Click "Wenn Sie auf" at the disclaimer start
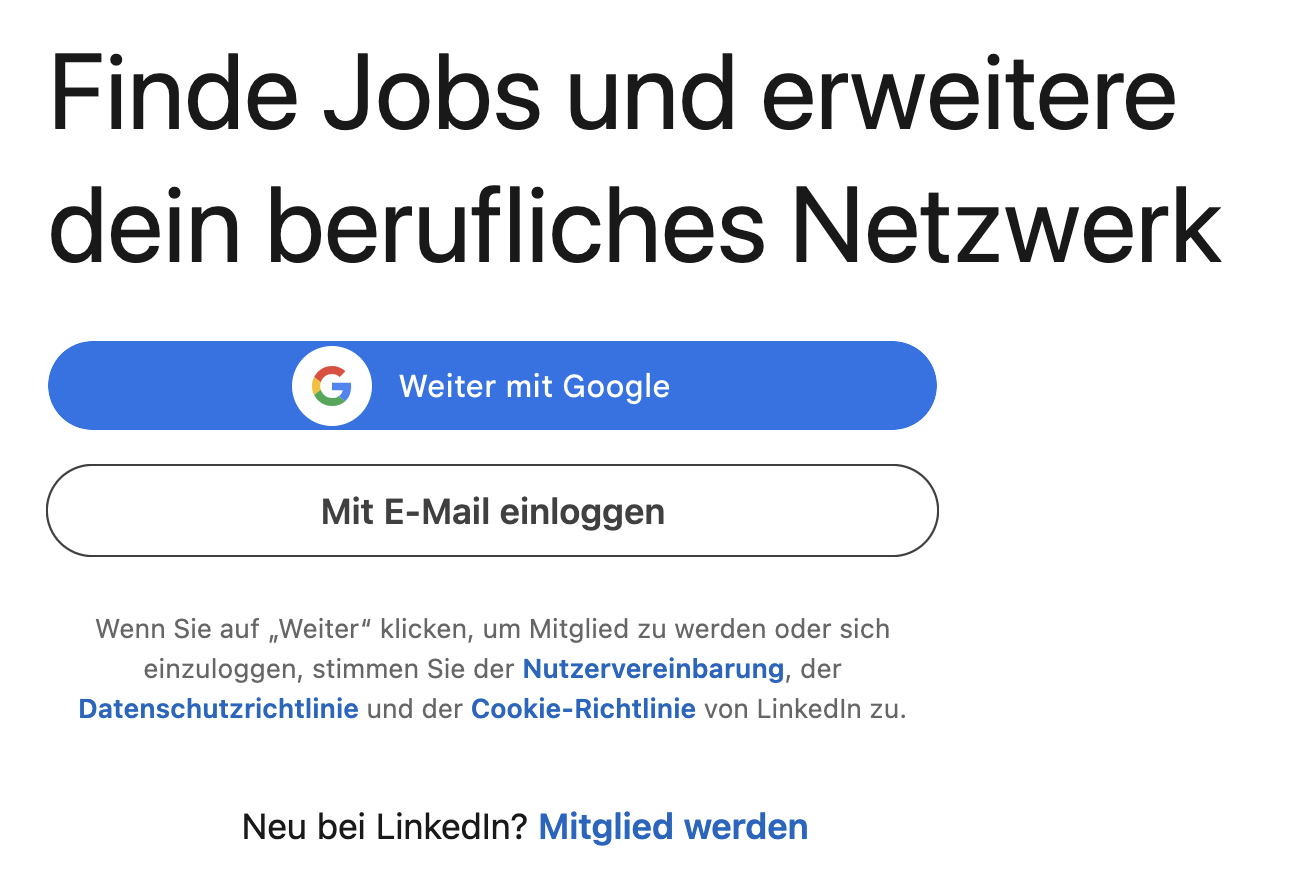The height and width of the screenshot is (880, 1306). [175, 629]
